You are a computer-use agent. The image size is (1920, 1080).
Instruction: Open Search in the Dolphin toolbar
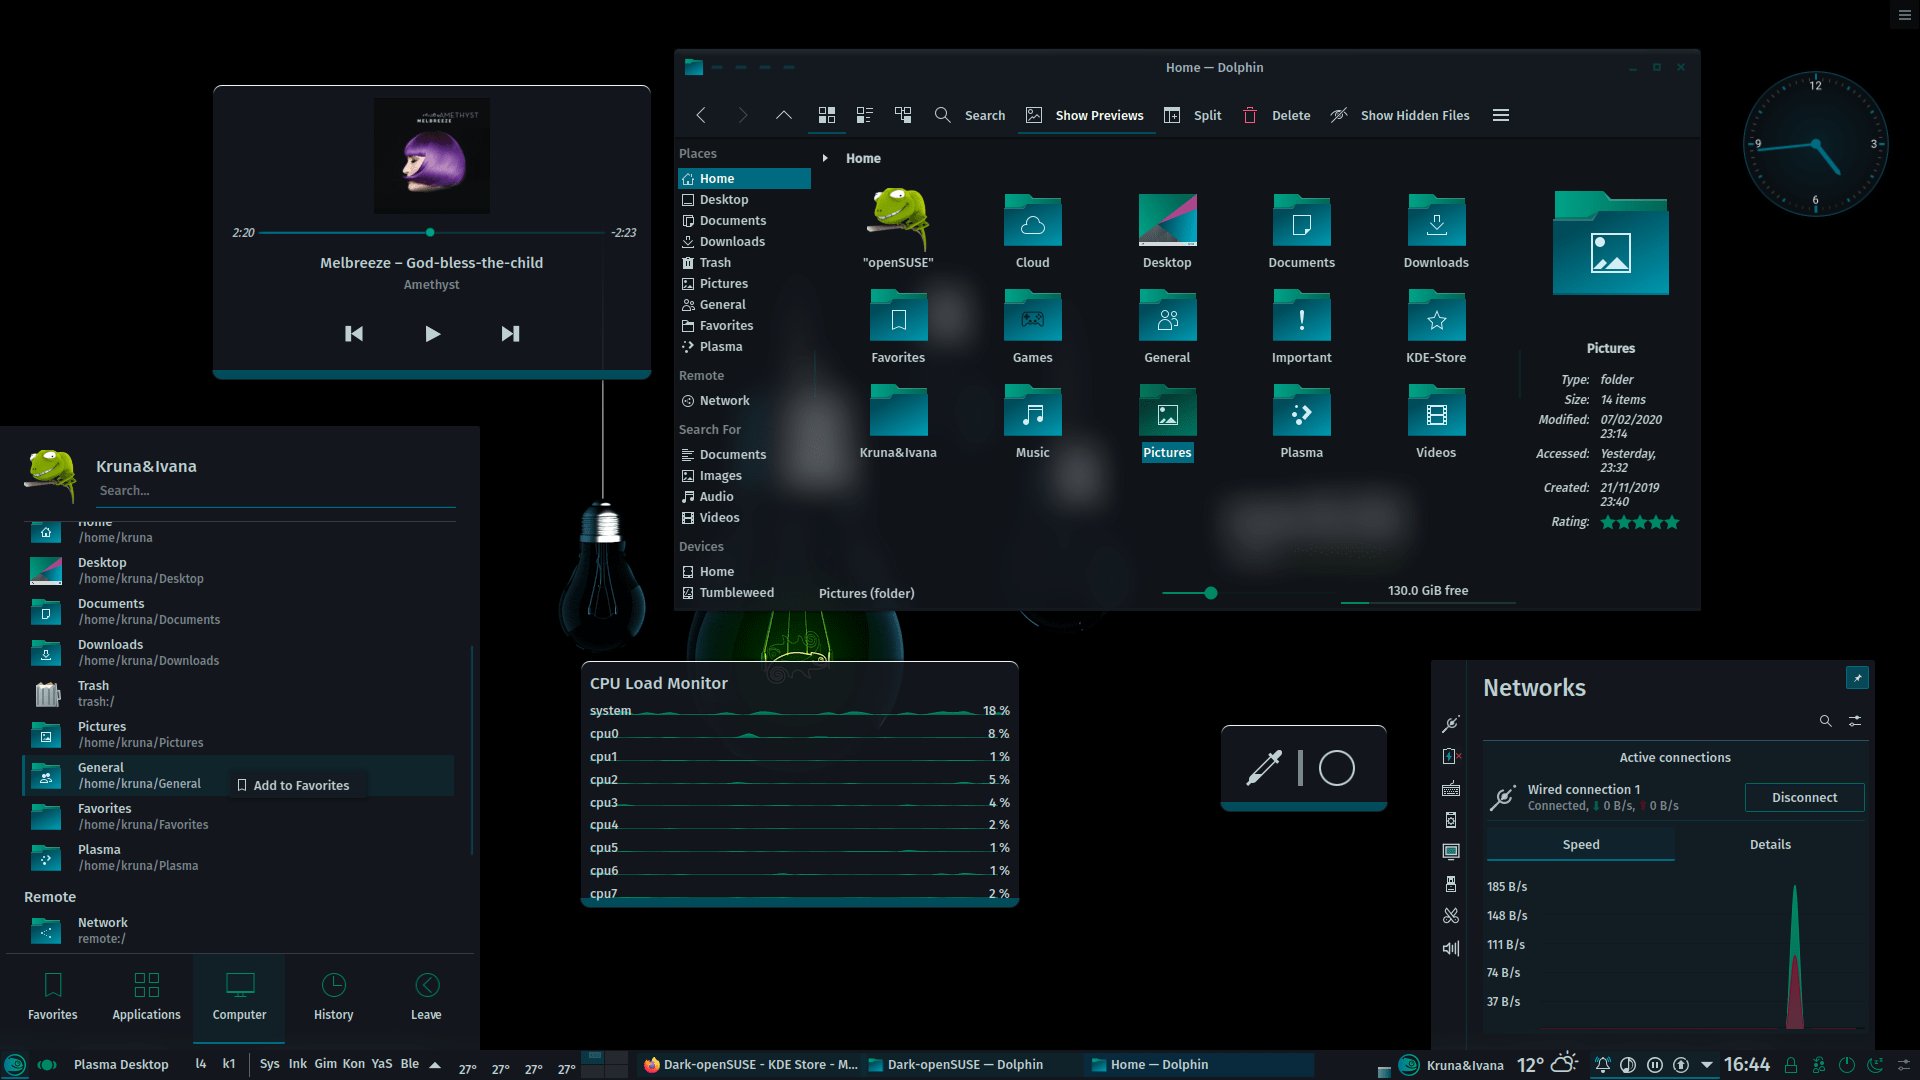(x=970, y=115)
